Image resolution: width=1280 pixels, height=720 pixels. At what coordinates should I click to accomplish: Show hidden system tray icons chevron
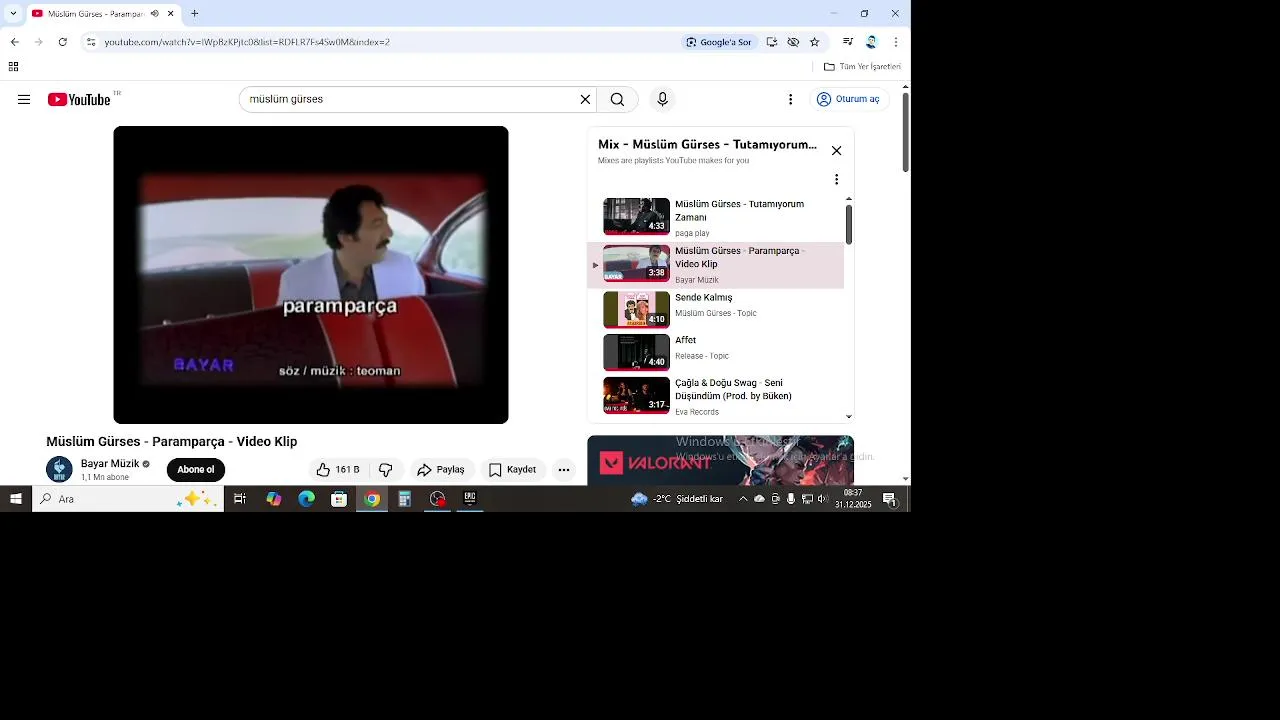pyautogui.click(x=743, y=499)
